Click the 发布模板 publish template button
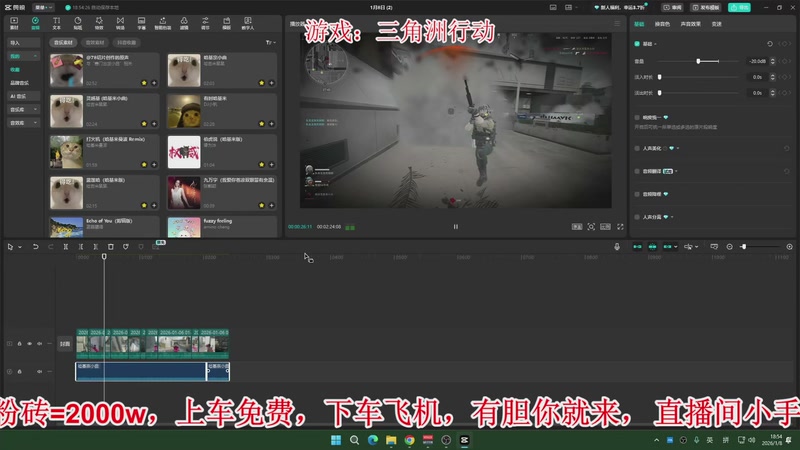Screen dimensions: 800x450 click(706, 7)
